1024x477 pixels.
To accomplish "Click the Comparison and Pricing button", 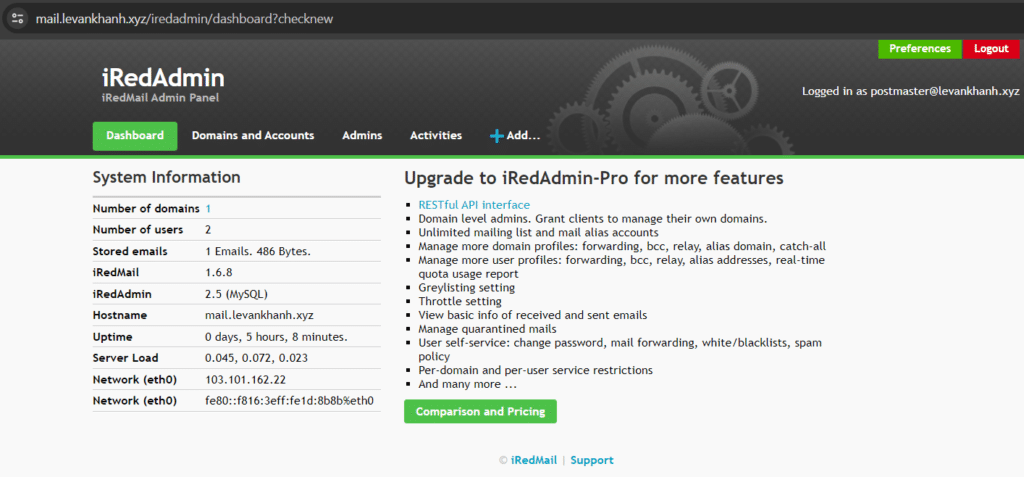I will click(480, 411).
